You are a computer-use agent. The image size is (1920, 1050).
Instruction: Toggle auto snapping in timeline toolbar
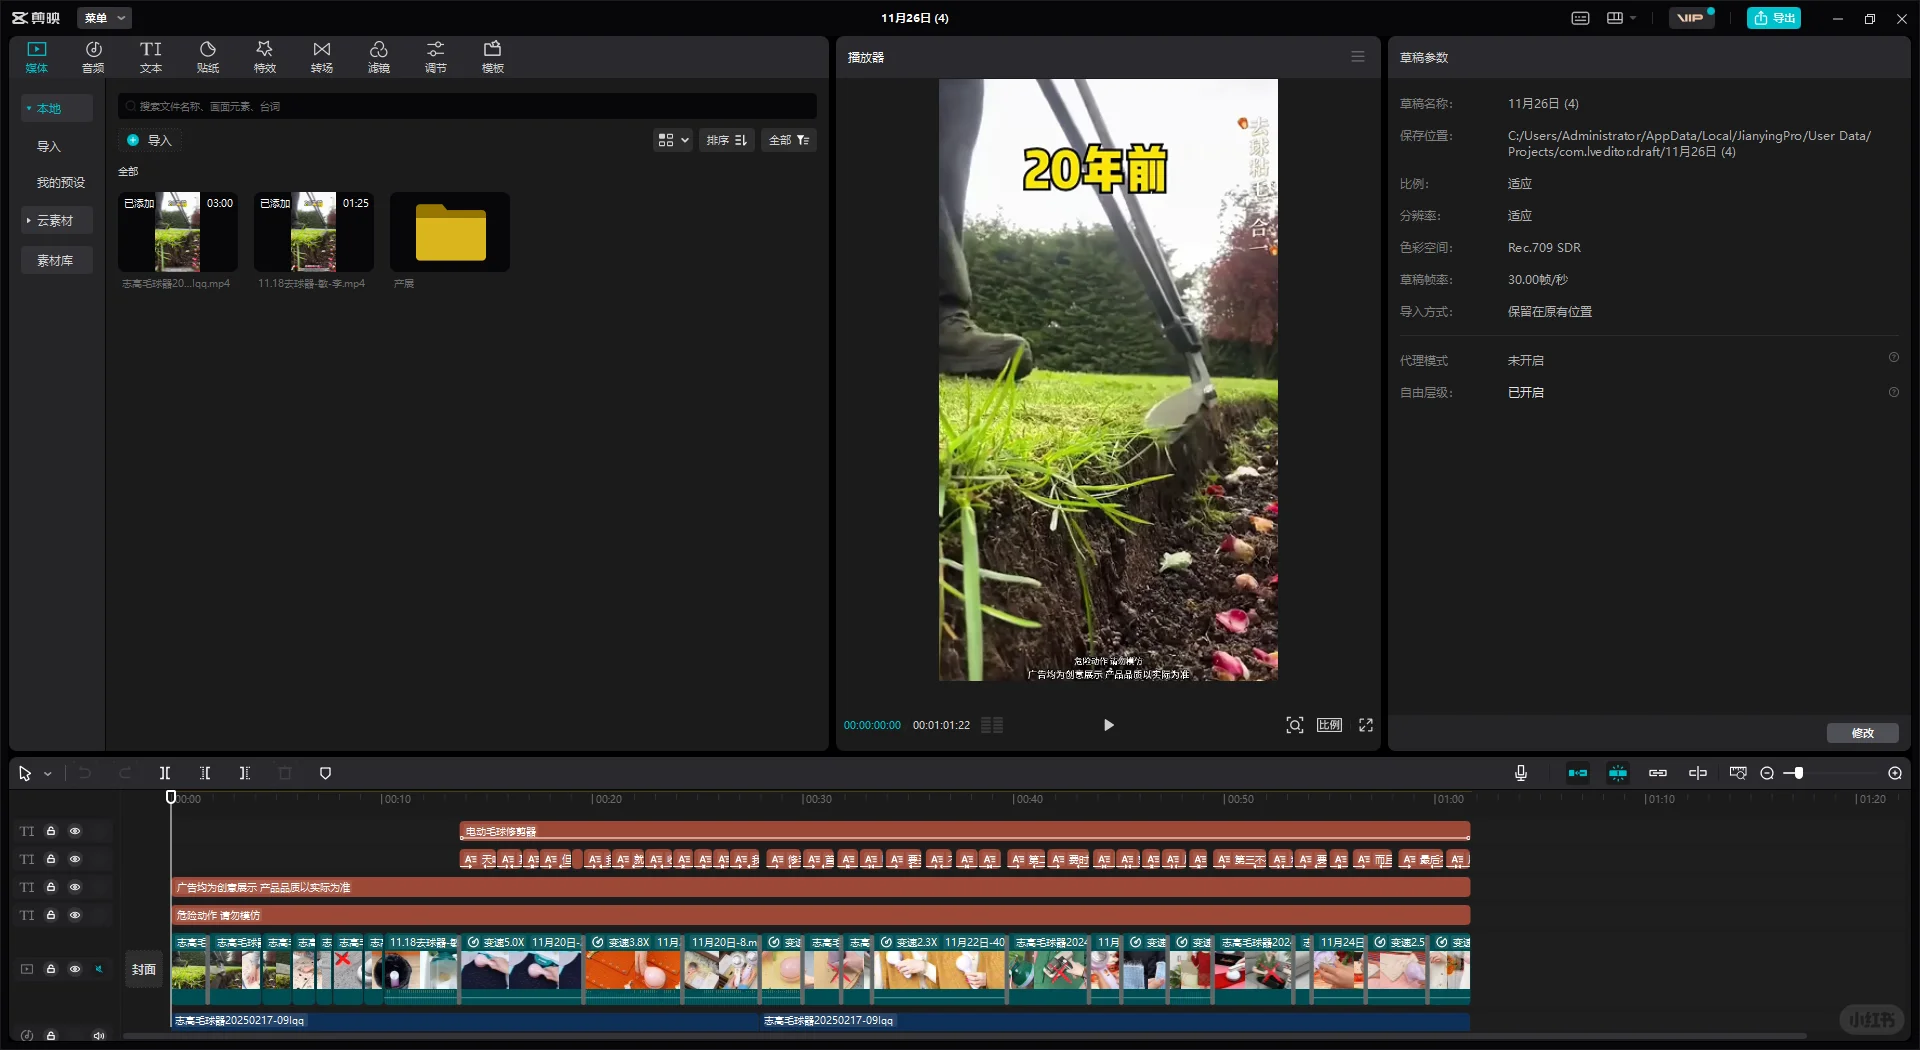point(1618,773)
